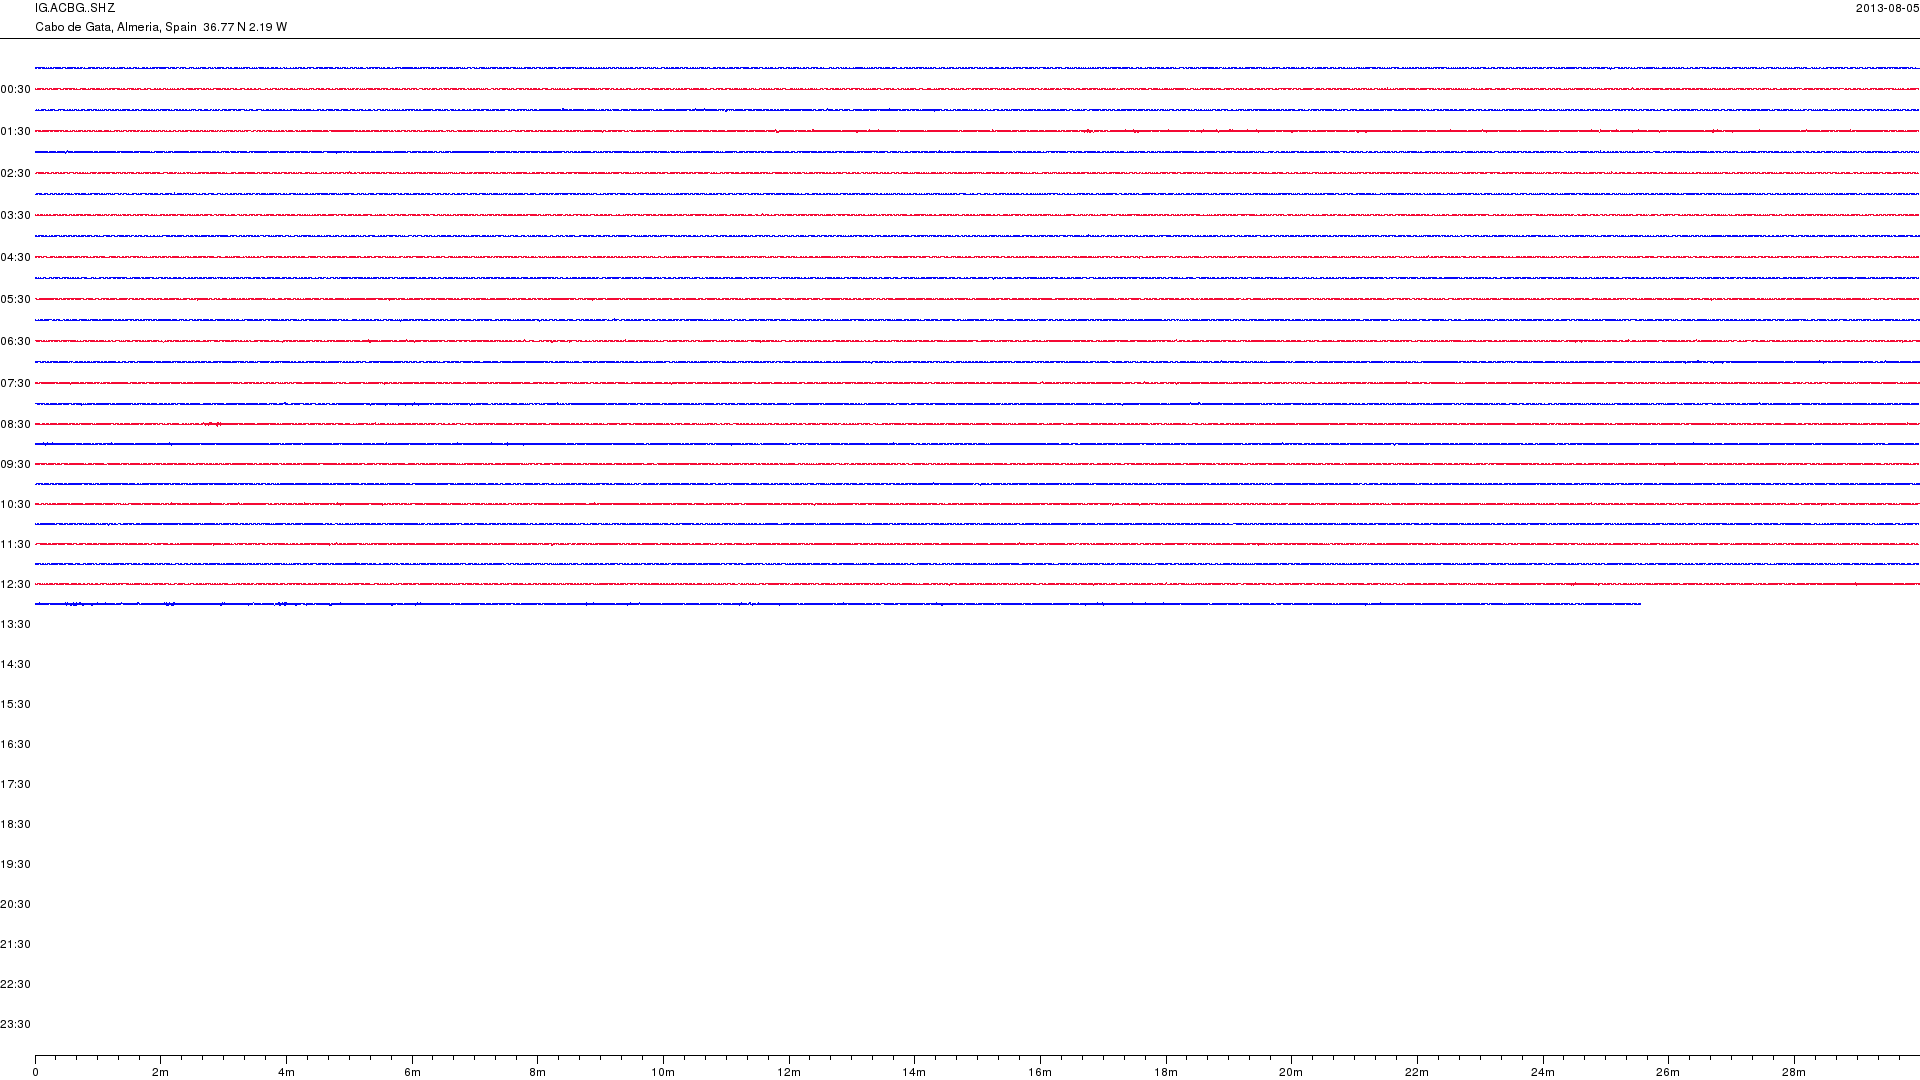Click the 28m axis tick label

1794,1073
